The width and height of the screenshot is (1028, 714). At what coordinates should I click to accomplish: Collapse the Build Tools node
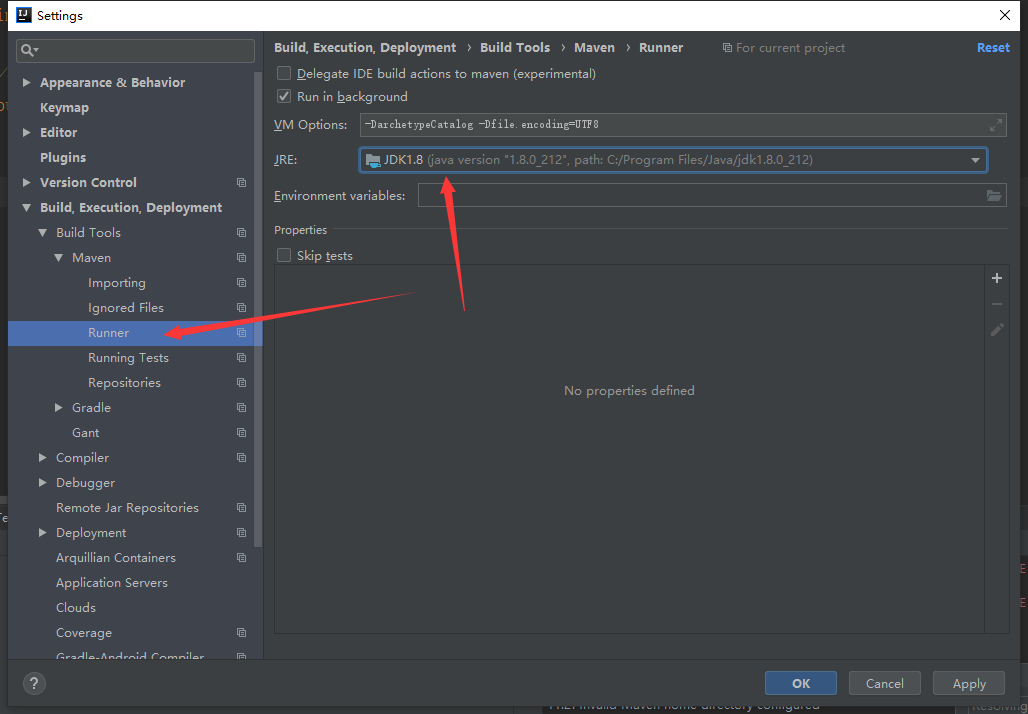[43, 232]
